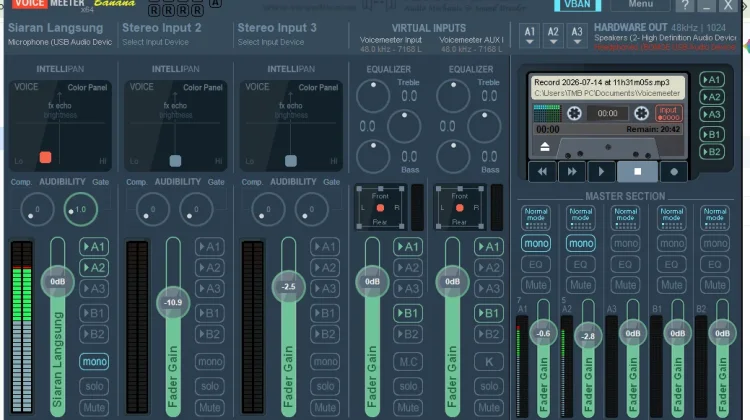750x420 pixels.
Task: Open the A2 hardware out device dropdown
Action: point(553,36)
